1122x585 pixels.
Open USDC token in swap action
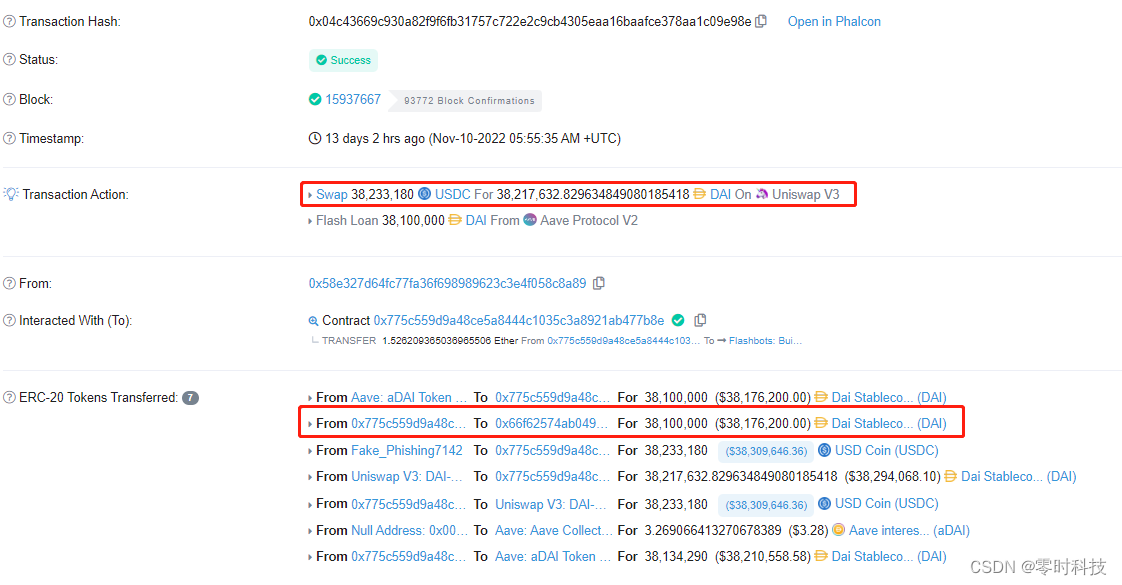453,195
